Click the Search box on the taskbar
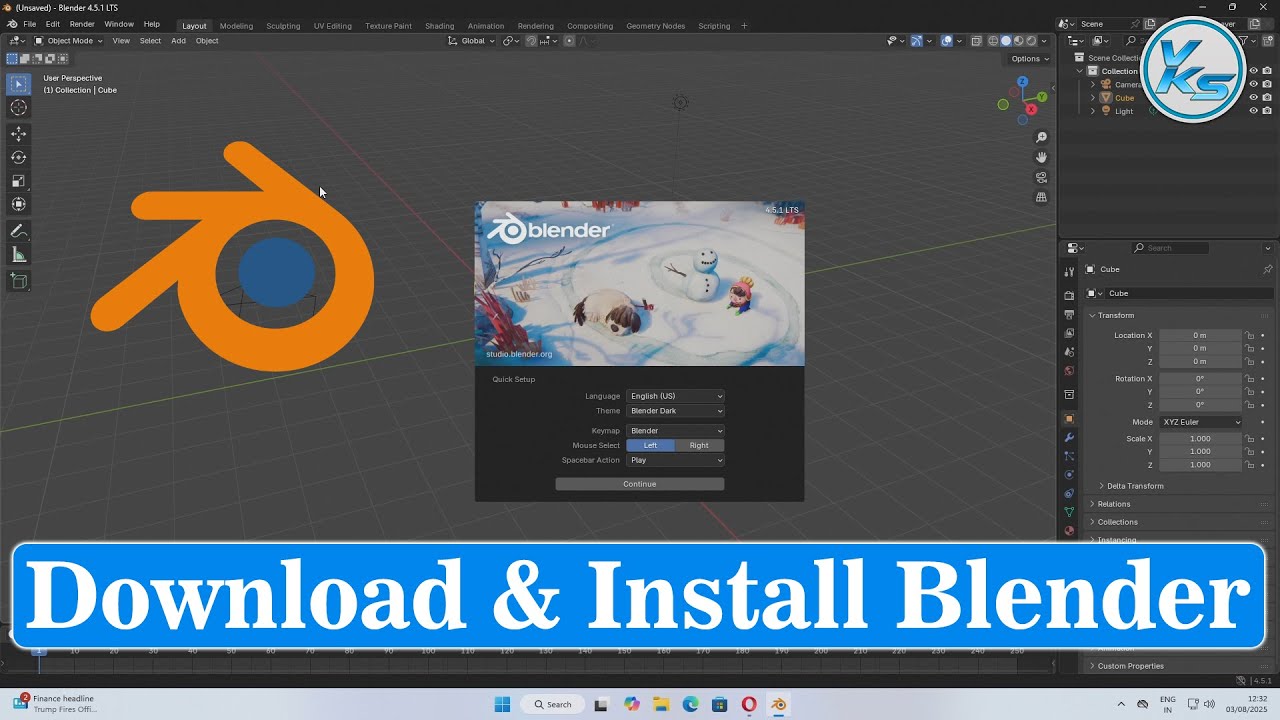The image size is (1280, 720). coord(552,704)
